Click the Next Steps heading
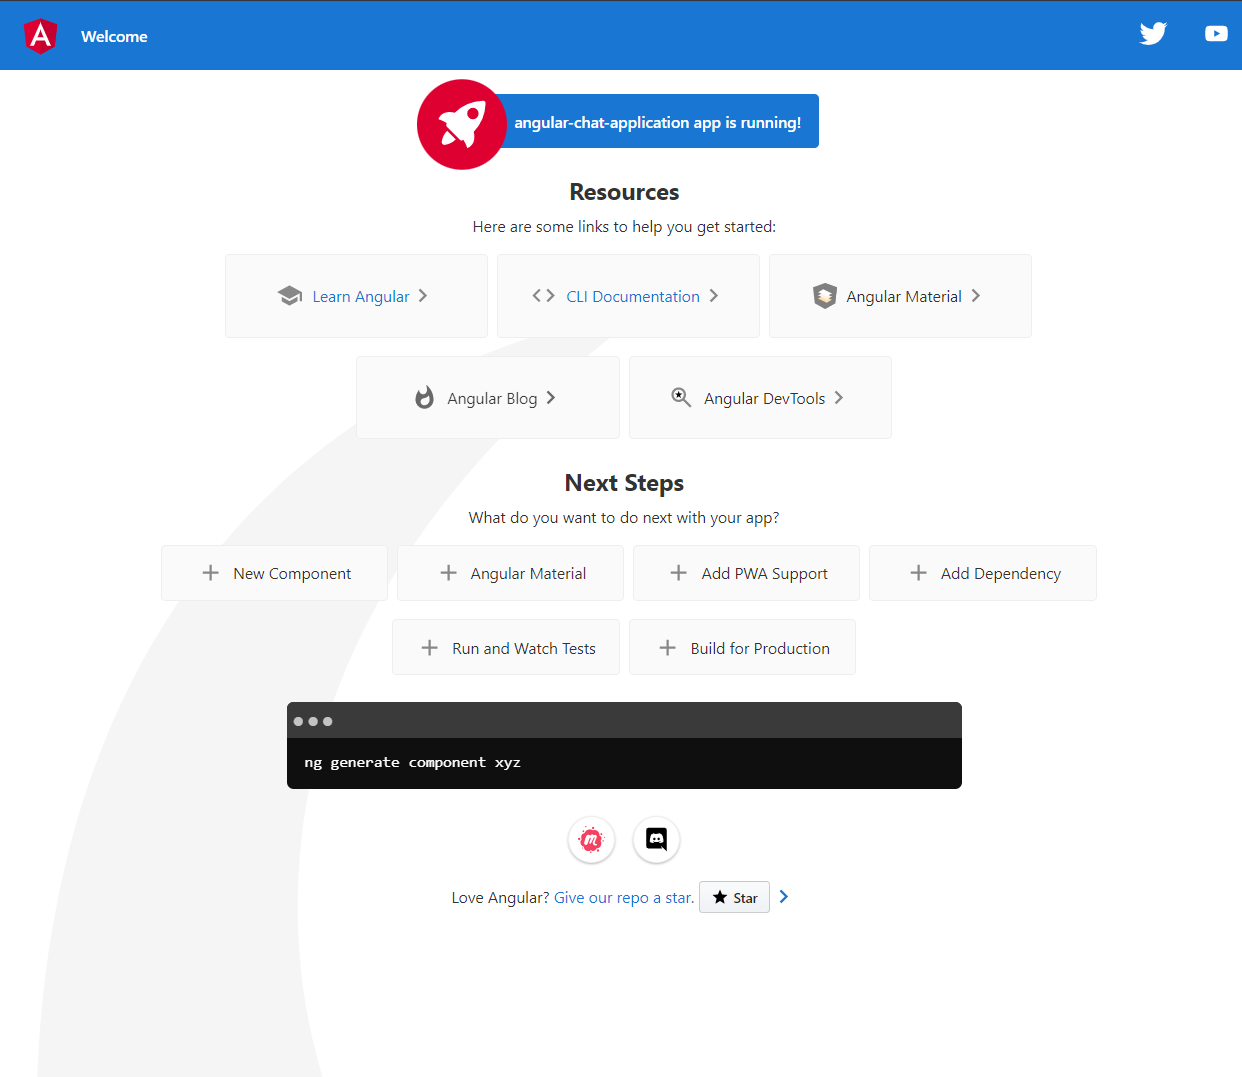 pos(624,483)
